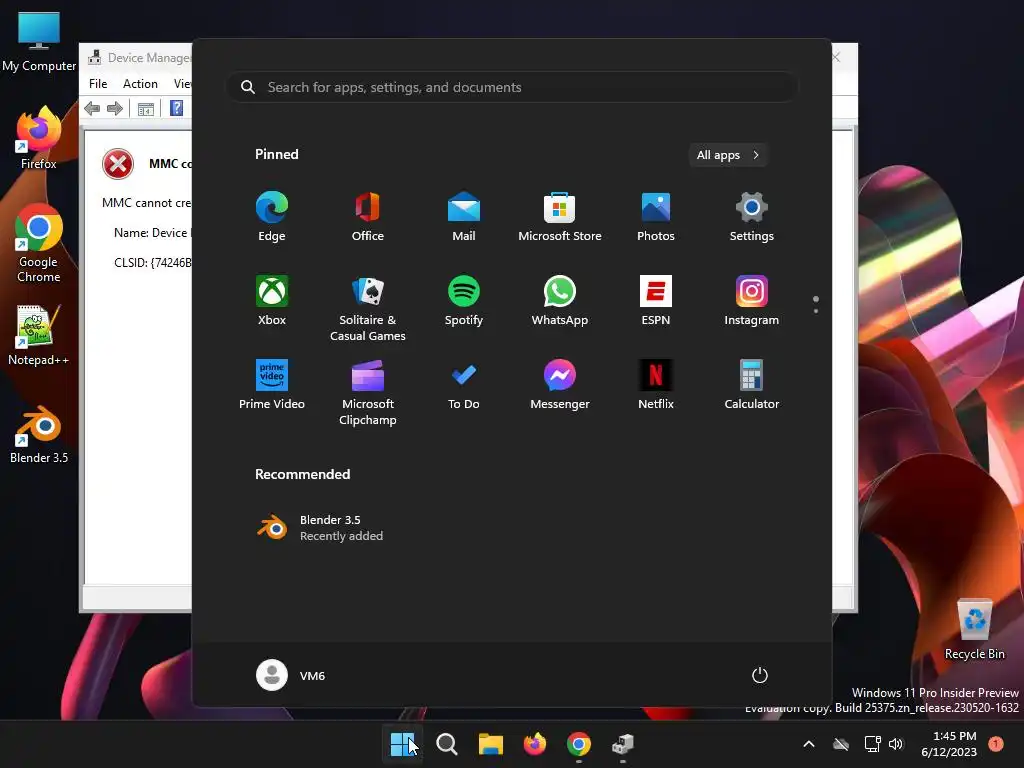Open File Explorer from taskbar

click(x=490, y=744)
